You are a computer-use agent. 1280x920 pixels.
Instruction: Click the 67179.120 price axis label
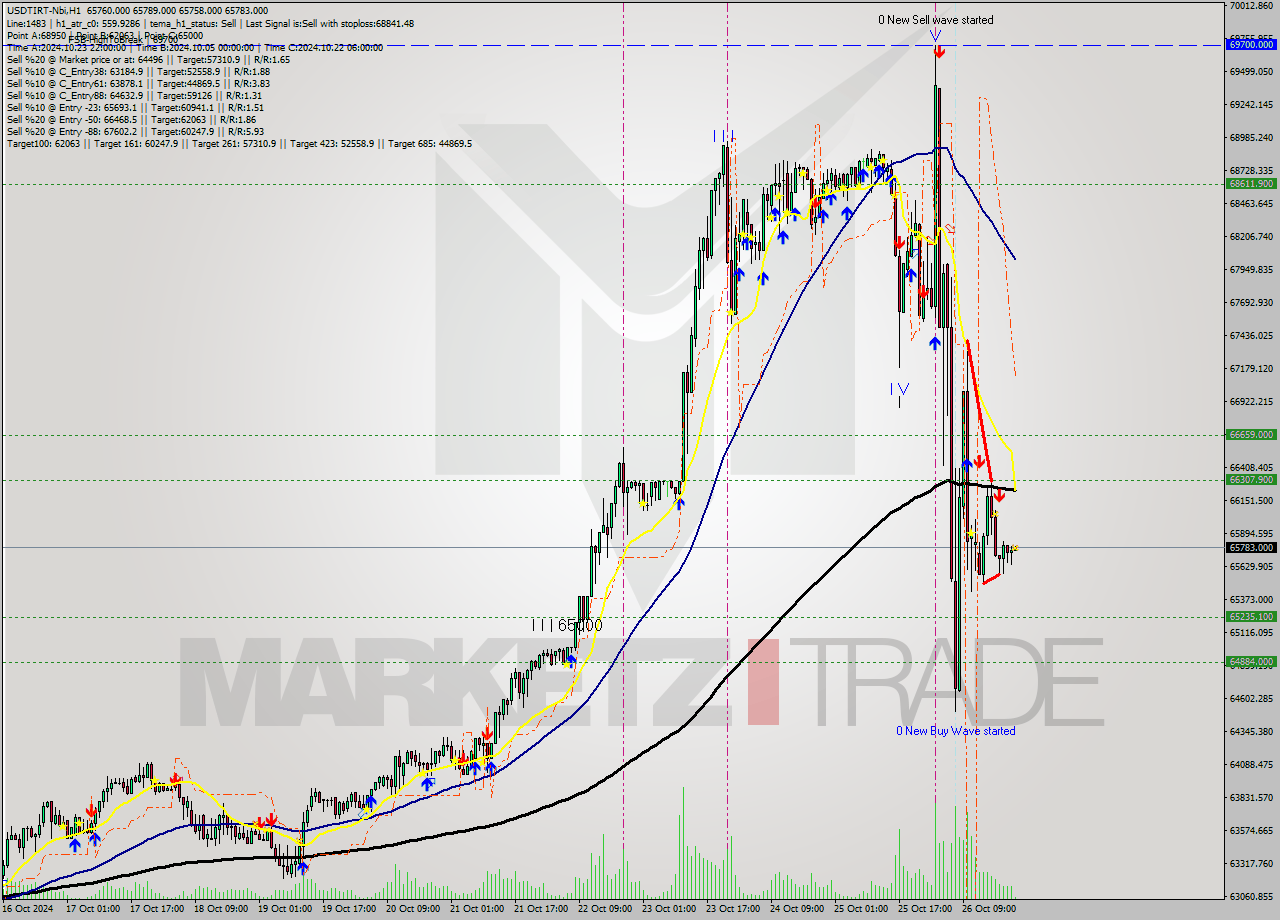[1251, 369]
